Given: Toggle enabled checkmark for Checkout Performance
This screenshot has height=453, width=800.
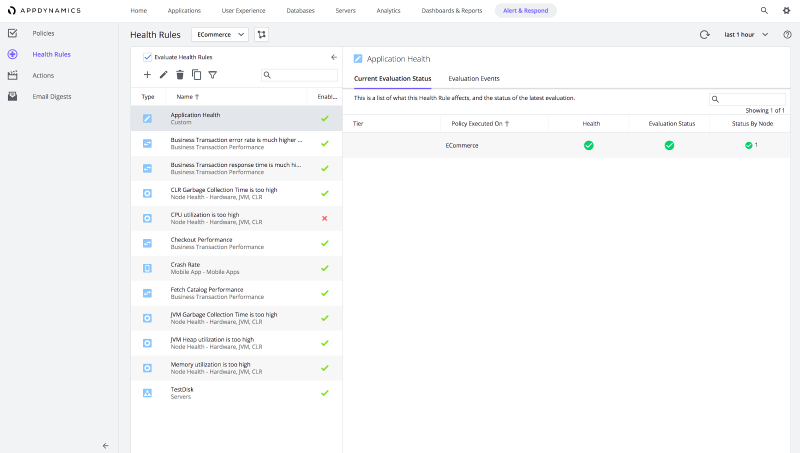Looking at the screenshot, I should click(324, 243).
